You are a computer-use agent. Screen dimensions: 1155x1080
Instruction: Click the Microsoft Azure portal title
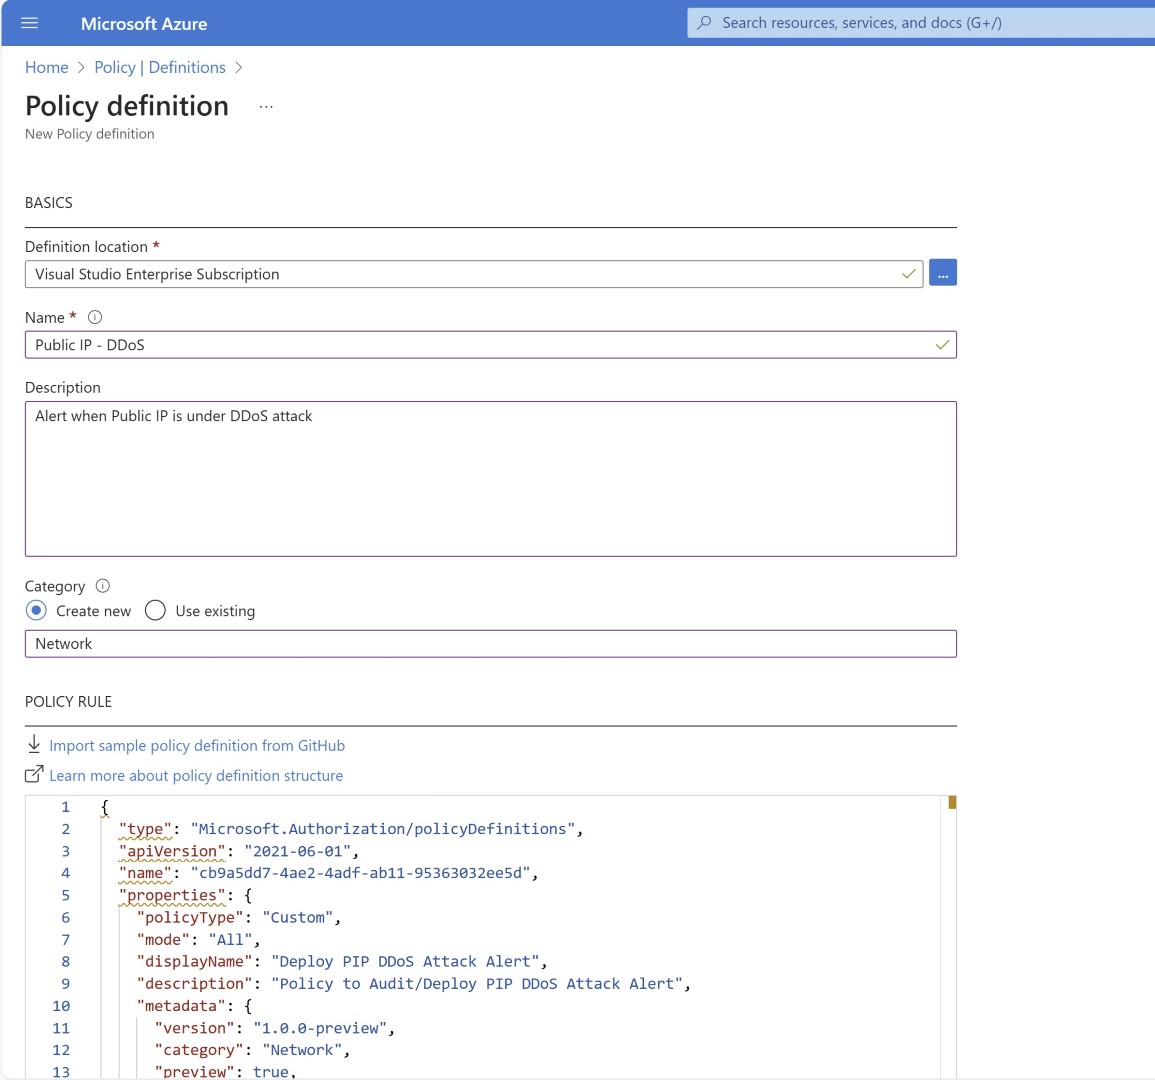(144, 24)
